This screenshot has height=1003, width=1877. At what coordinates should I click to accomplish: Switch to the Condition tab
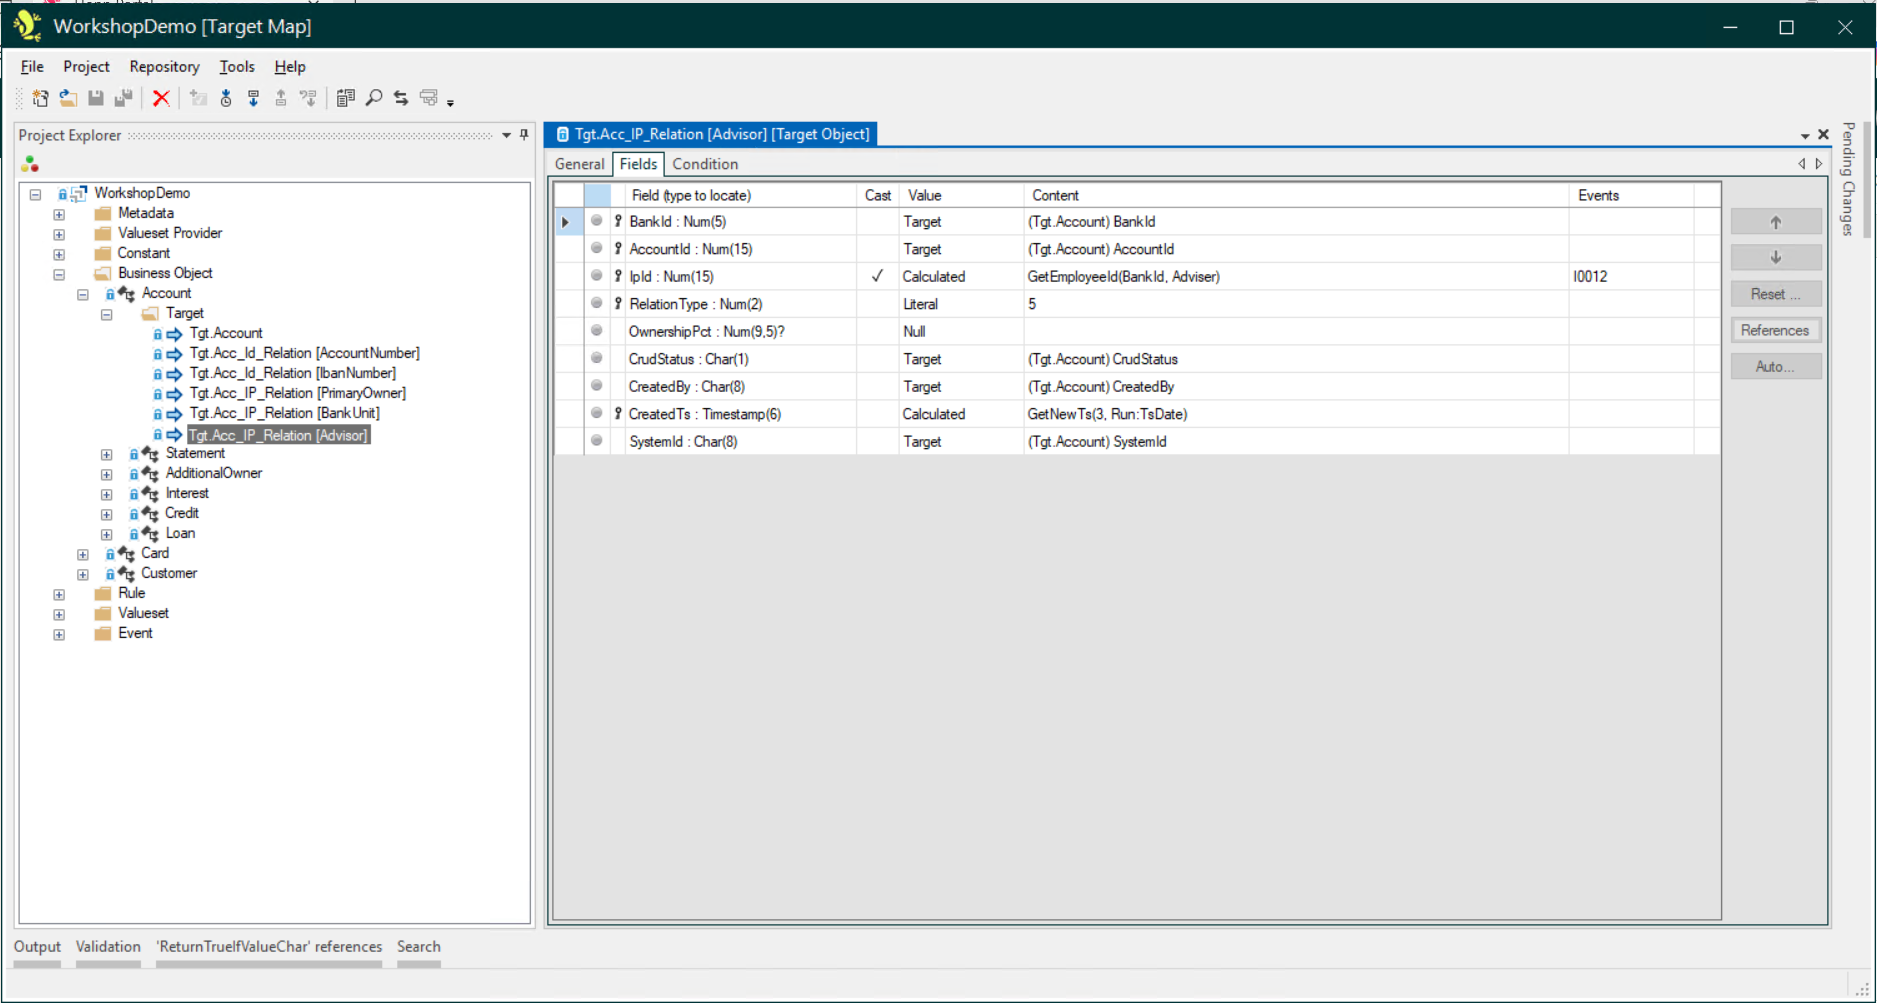pos(704,164)
